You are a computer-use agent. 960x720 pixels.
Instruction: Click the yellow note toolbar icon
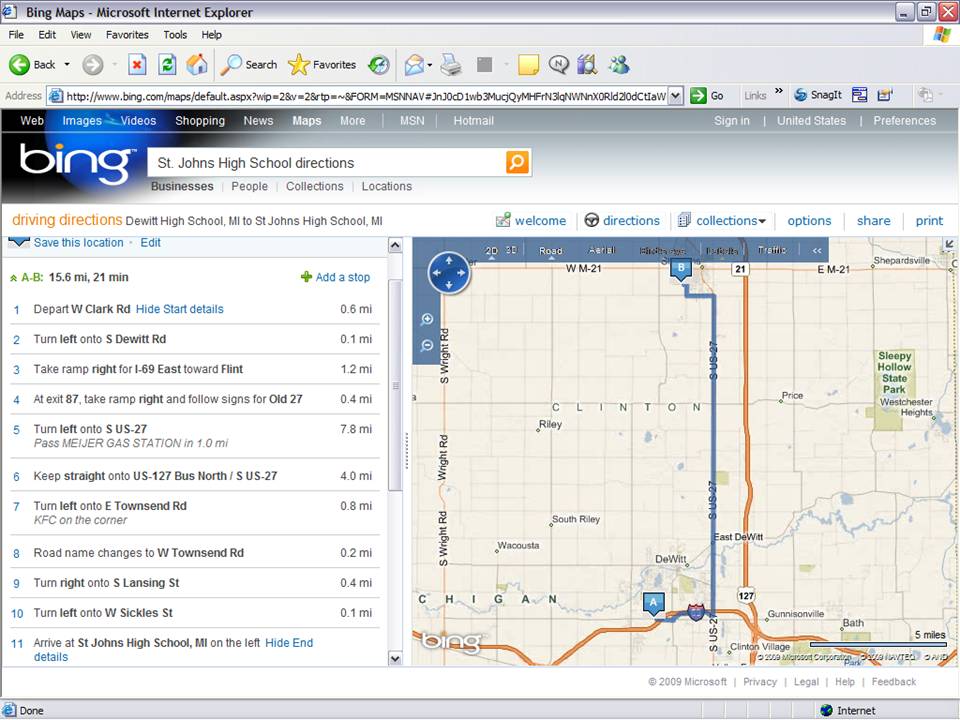coord(528,64)
